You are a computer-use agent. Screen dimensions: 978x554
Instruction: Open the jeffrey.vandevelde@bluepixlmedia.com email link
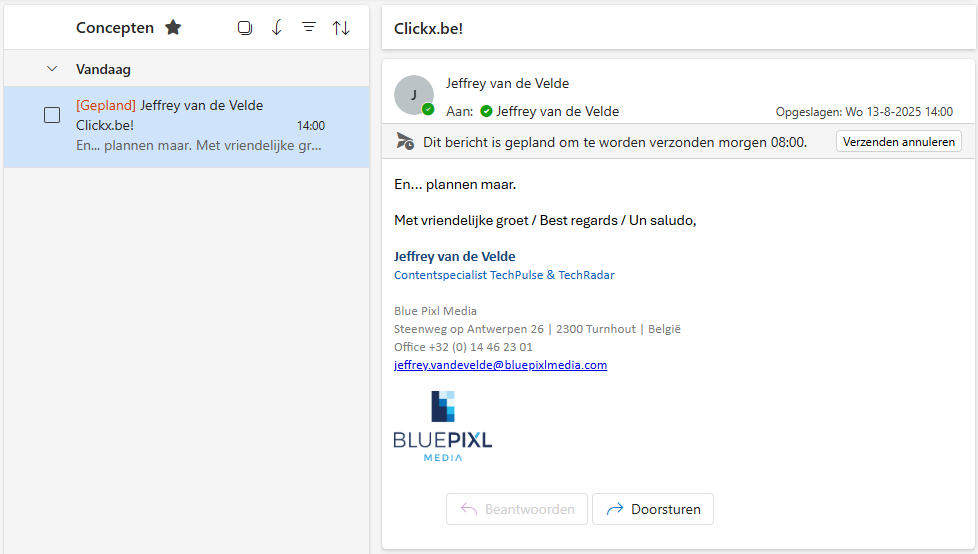(x=500, y=365)
